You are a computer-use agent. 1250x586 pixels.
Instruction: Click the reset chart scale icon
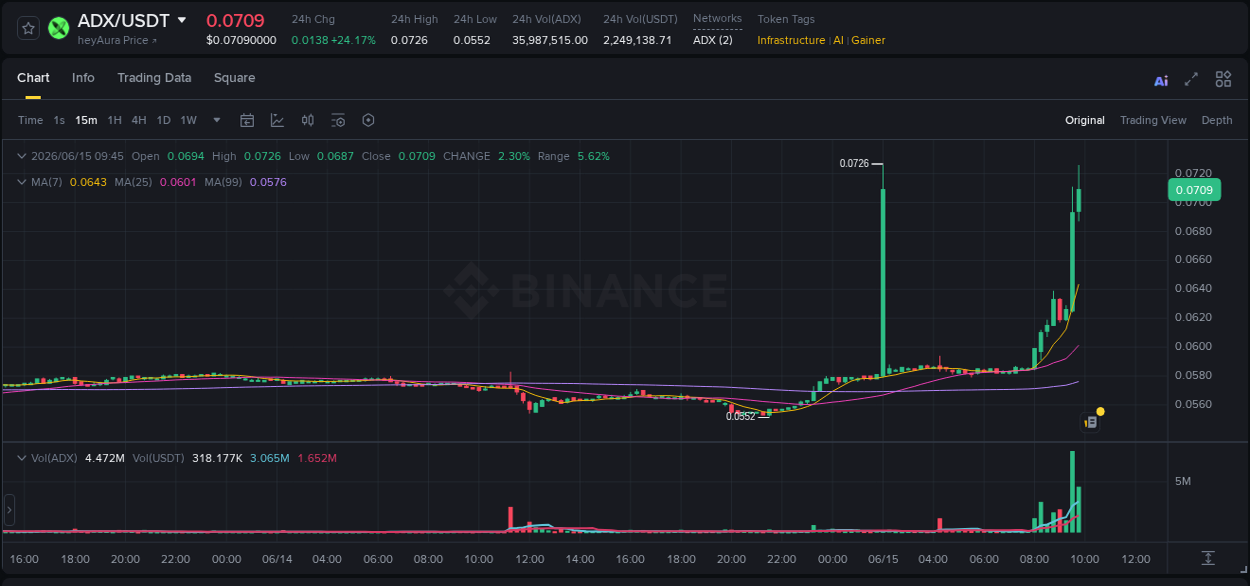click(x=1208, y=558)
